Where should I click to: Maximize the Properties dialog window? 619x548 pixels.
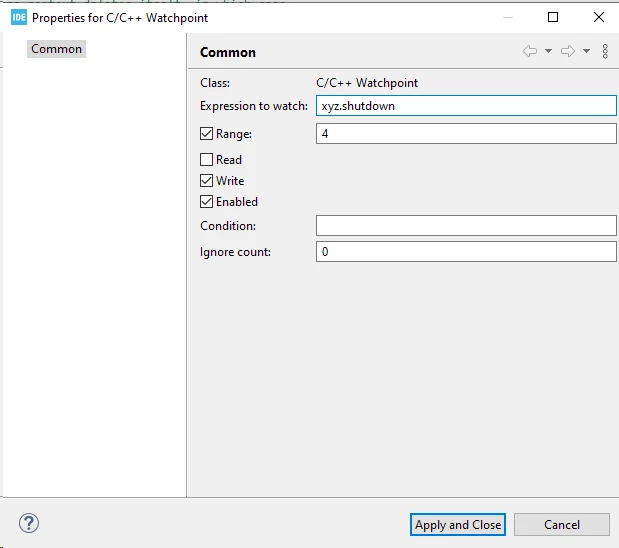553,17
